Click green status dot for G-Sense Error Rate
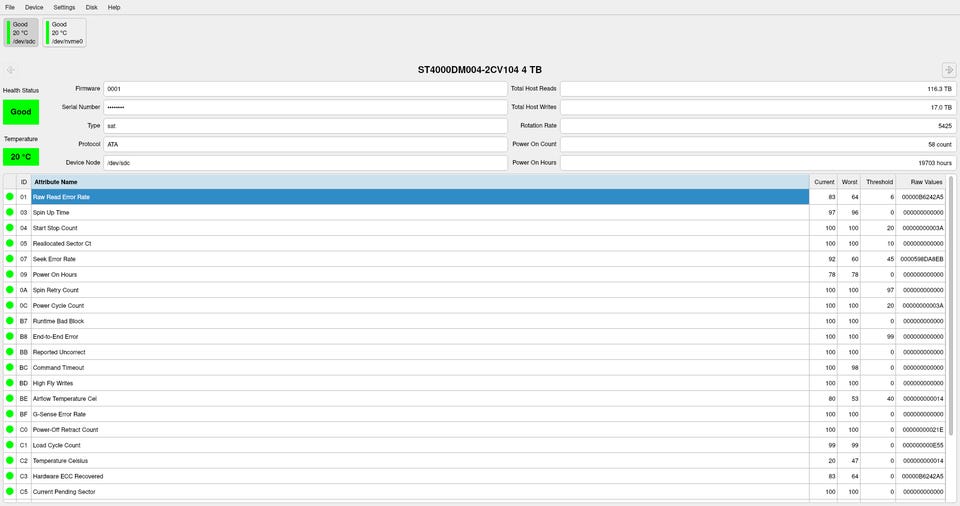 (10, 413)
